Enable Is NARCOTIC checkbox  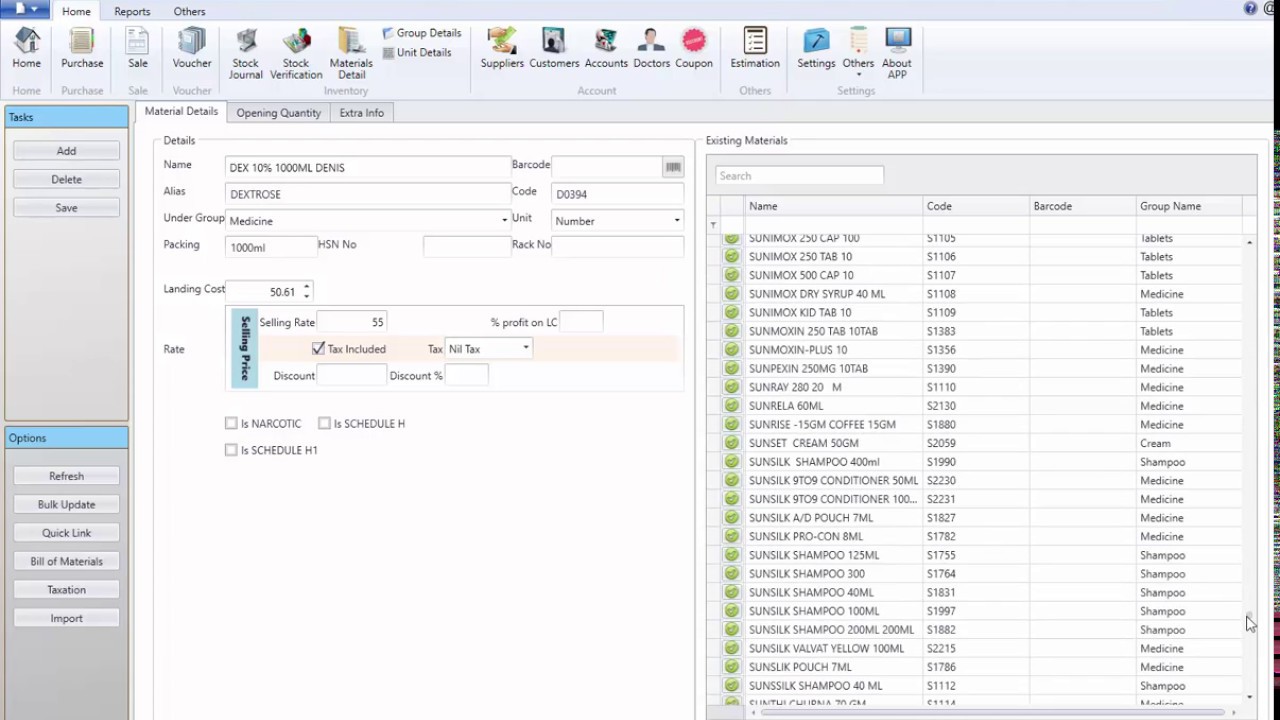coord(231,424)
